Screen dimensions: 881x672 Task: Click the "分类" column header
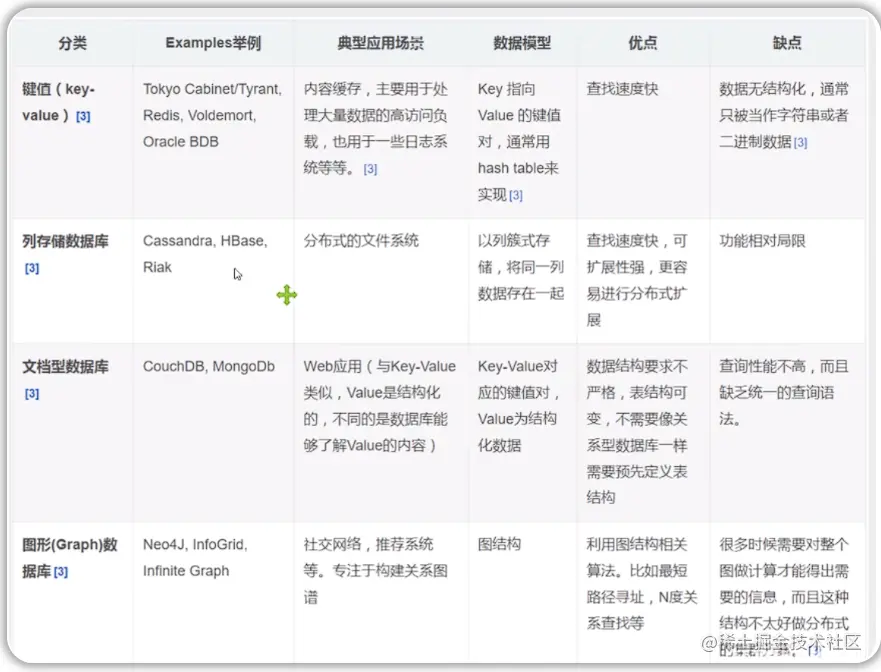pos(72,43)
